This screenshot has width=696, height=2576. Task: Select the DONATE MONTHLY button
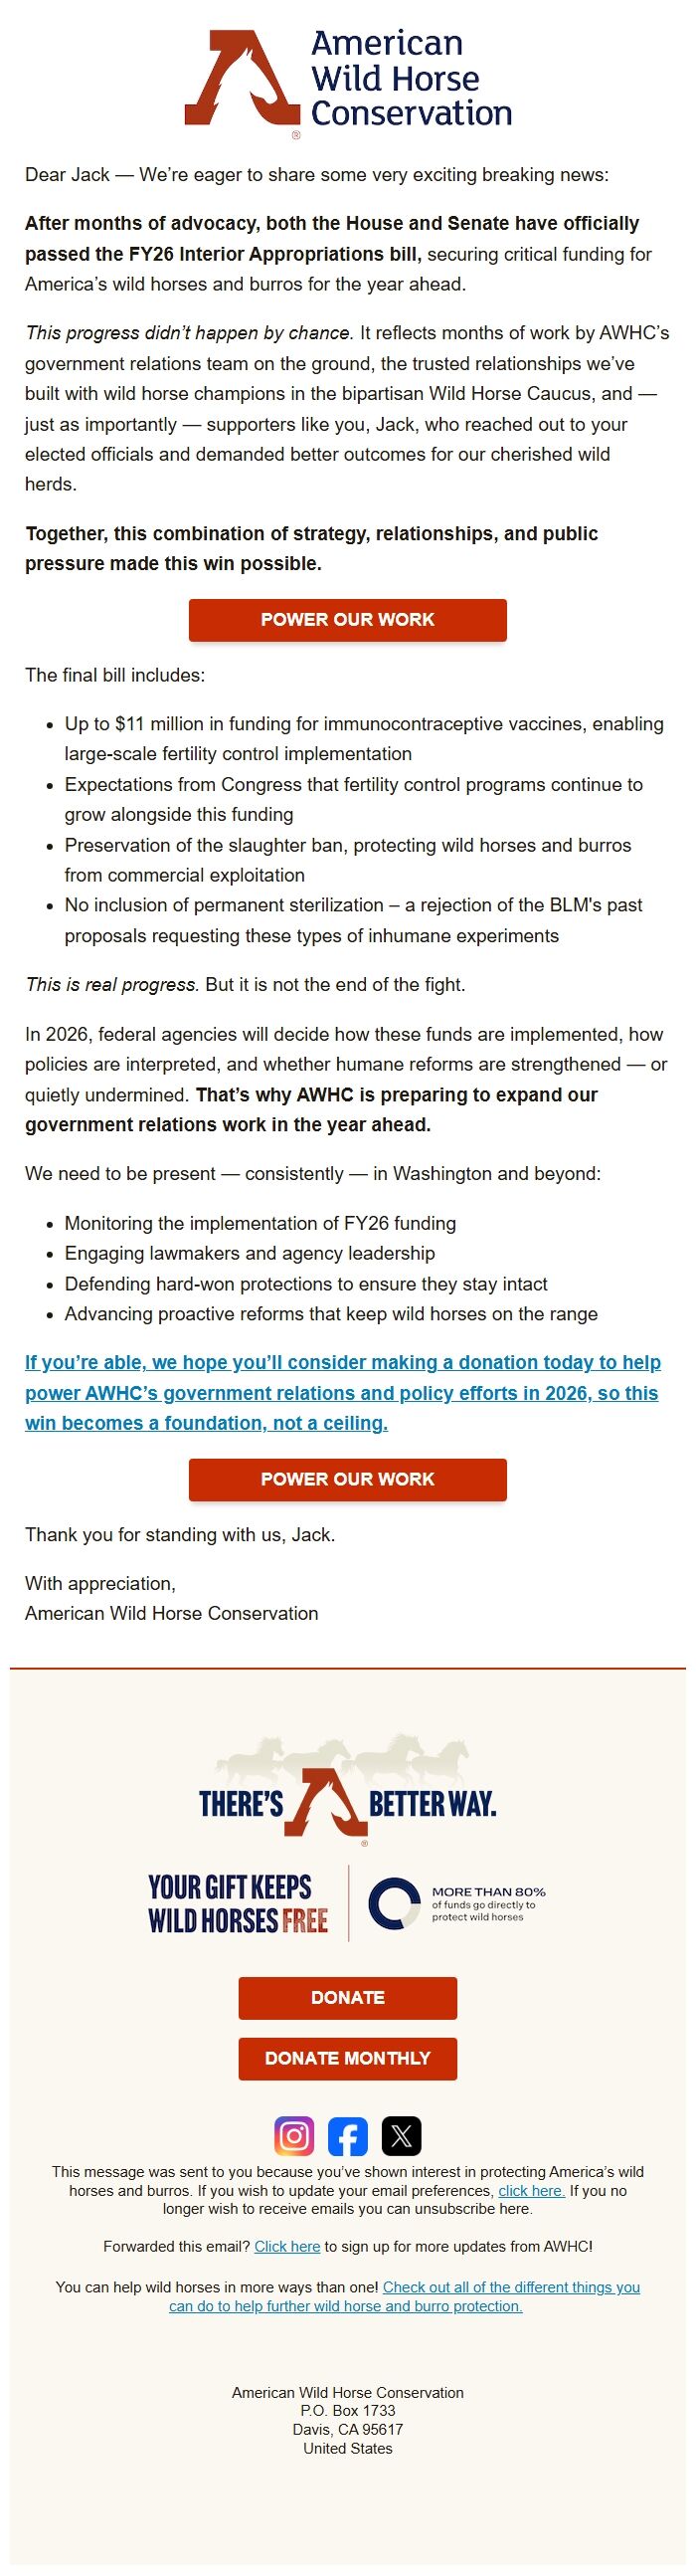(x=347, y=2058)
